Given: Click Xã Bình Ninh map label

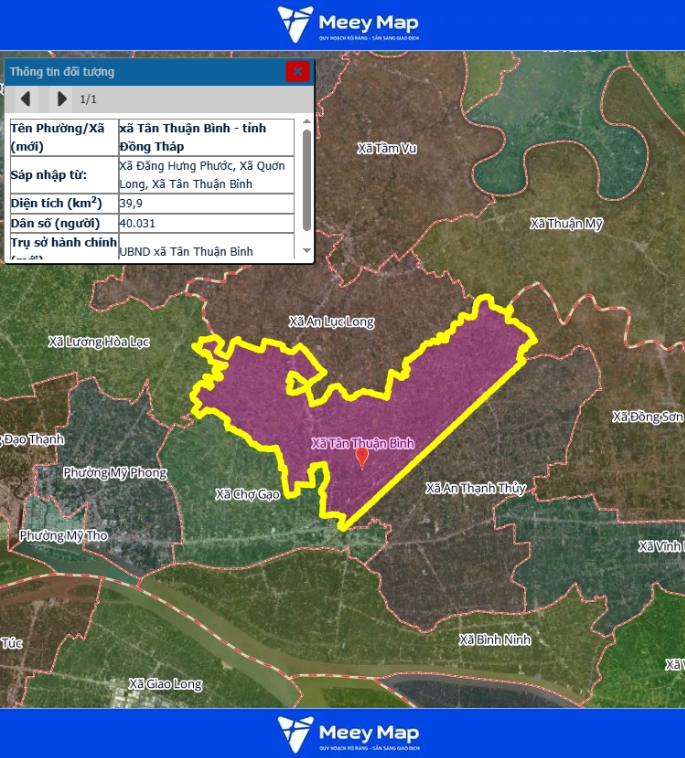Looking at the screenshot, I should pos(495,639).
